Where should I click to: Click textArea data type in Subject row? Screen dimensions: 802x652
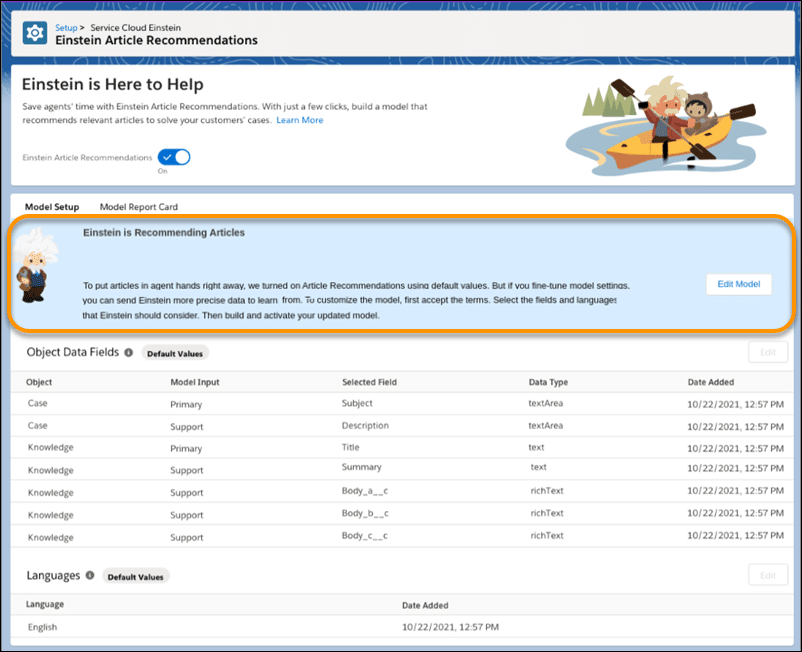tap(546, 403)
